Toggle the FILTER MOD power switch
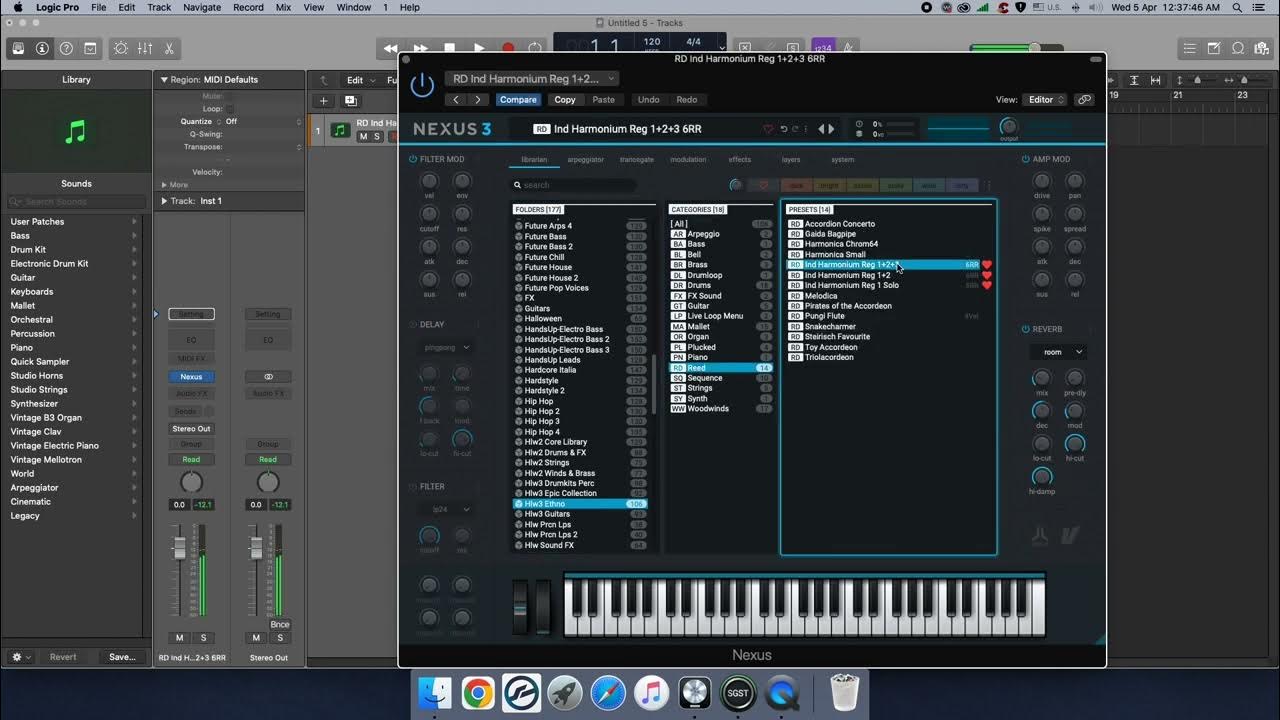This screenshot has width=1280, height=720. (413, 159)
